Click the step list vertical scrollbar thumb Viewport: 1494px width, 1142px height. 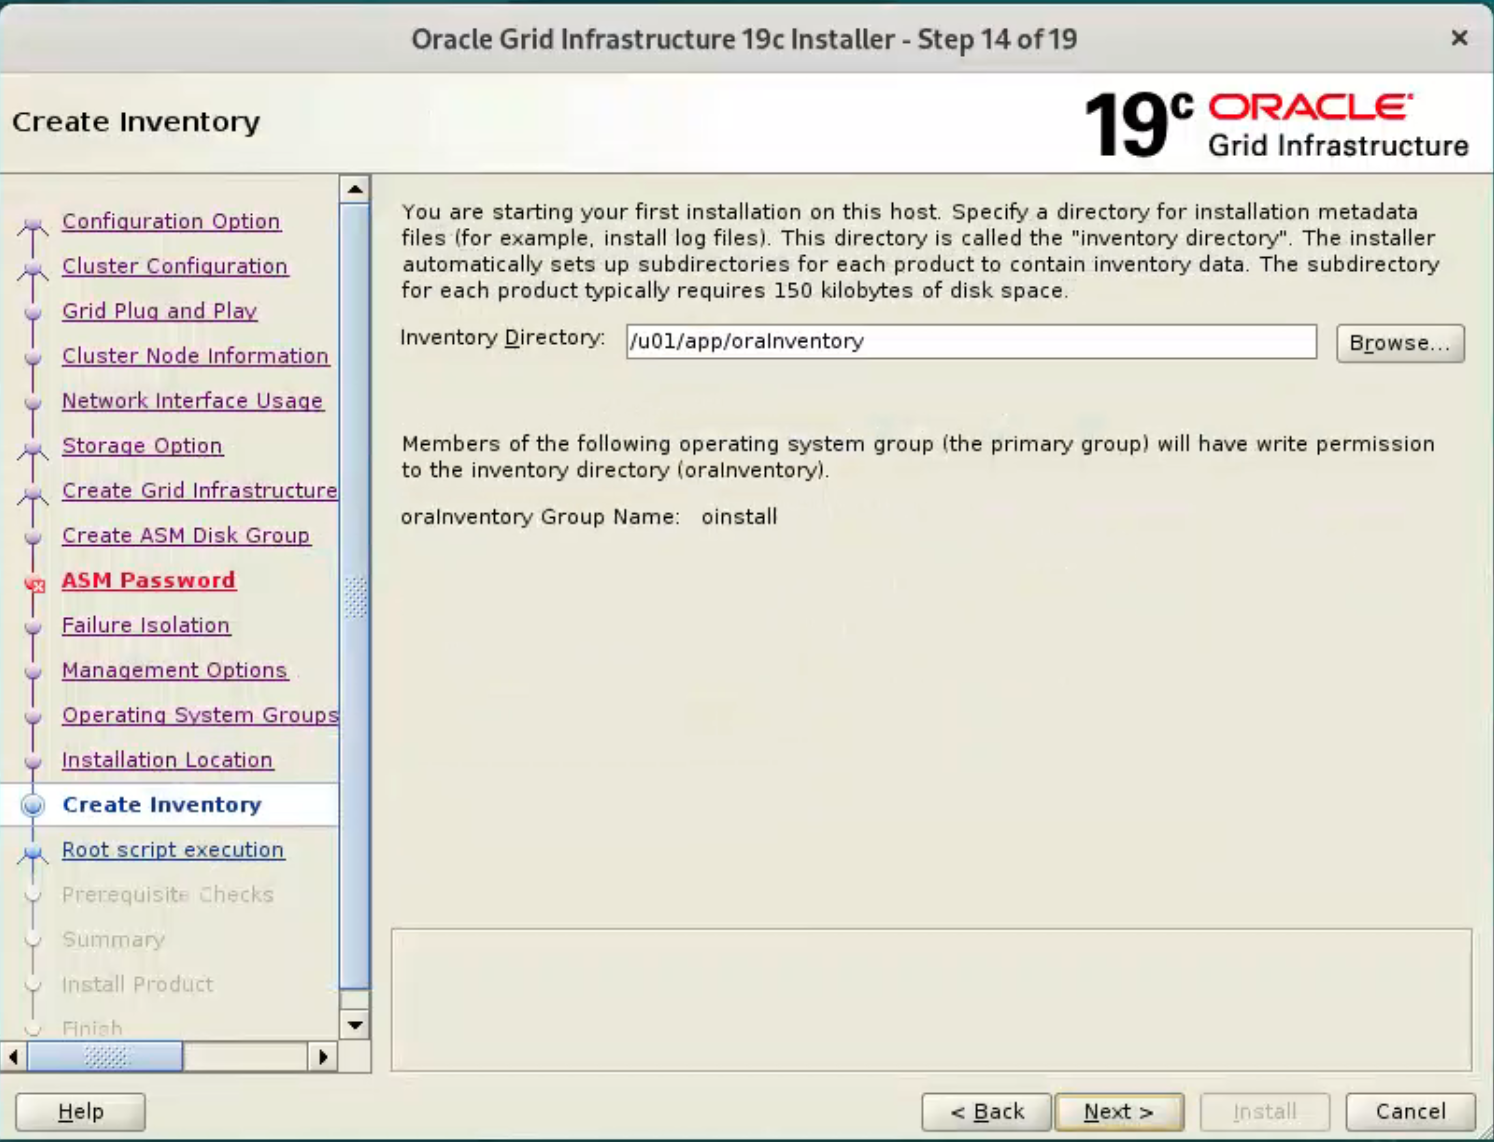tap(355, 596)
